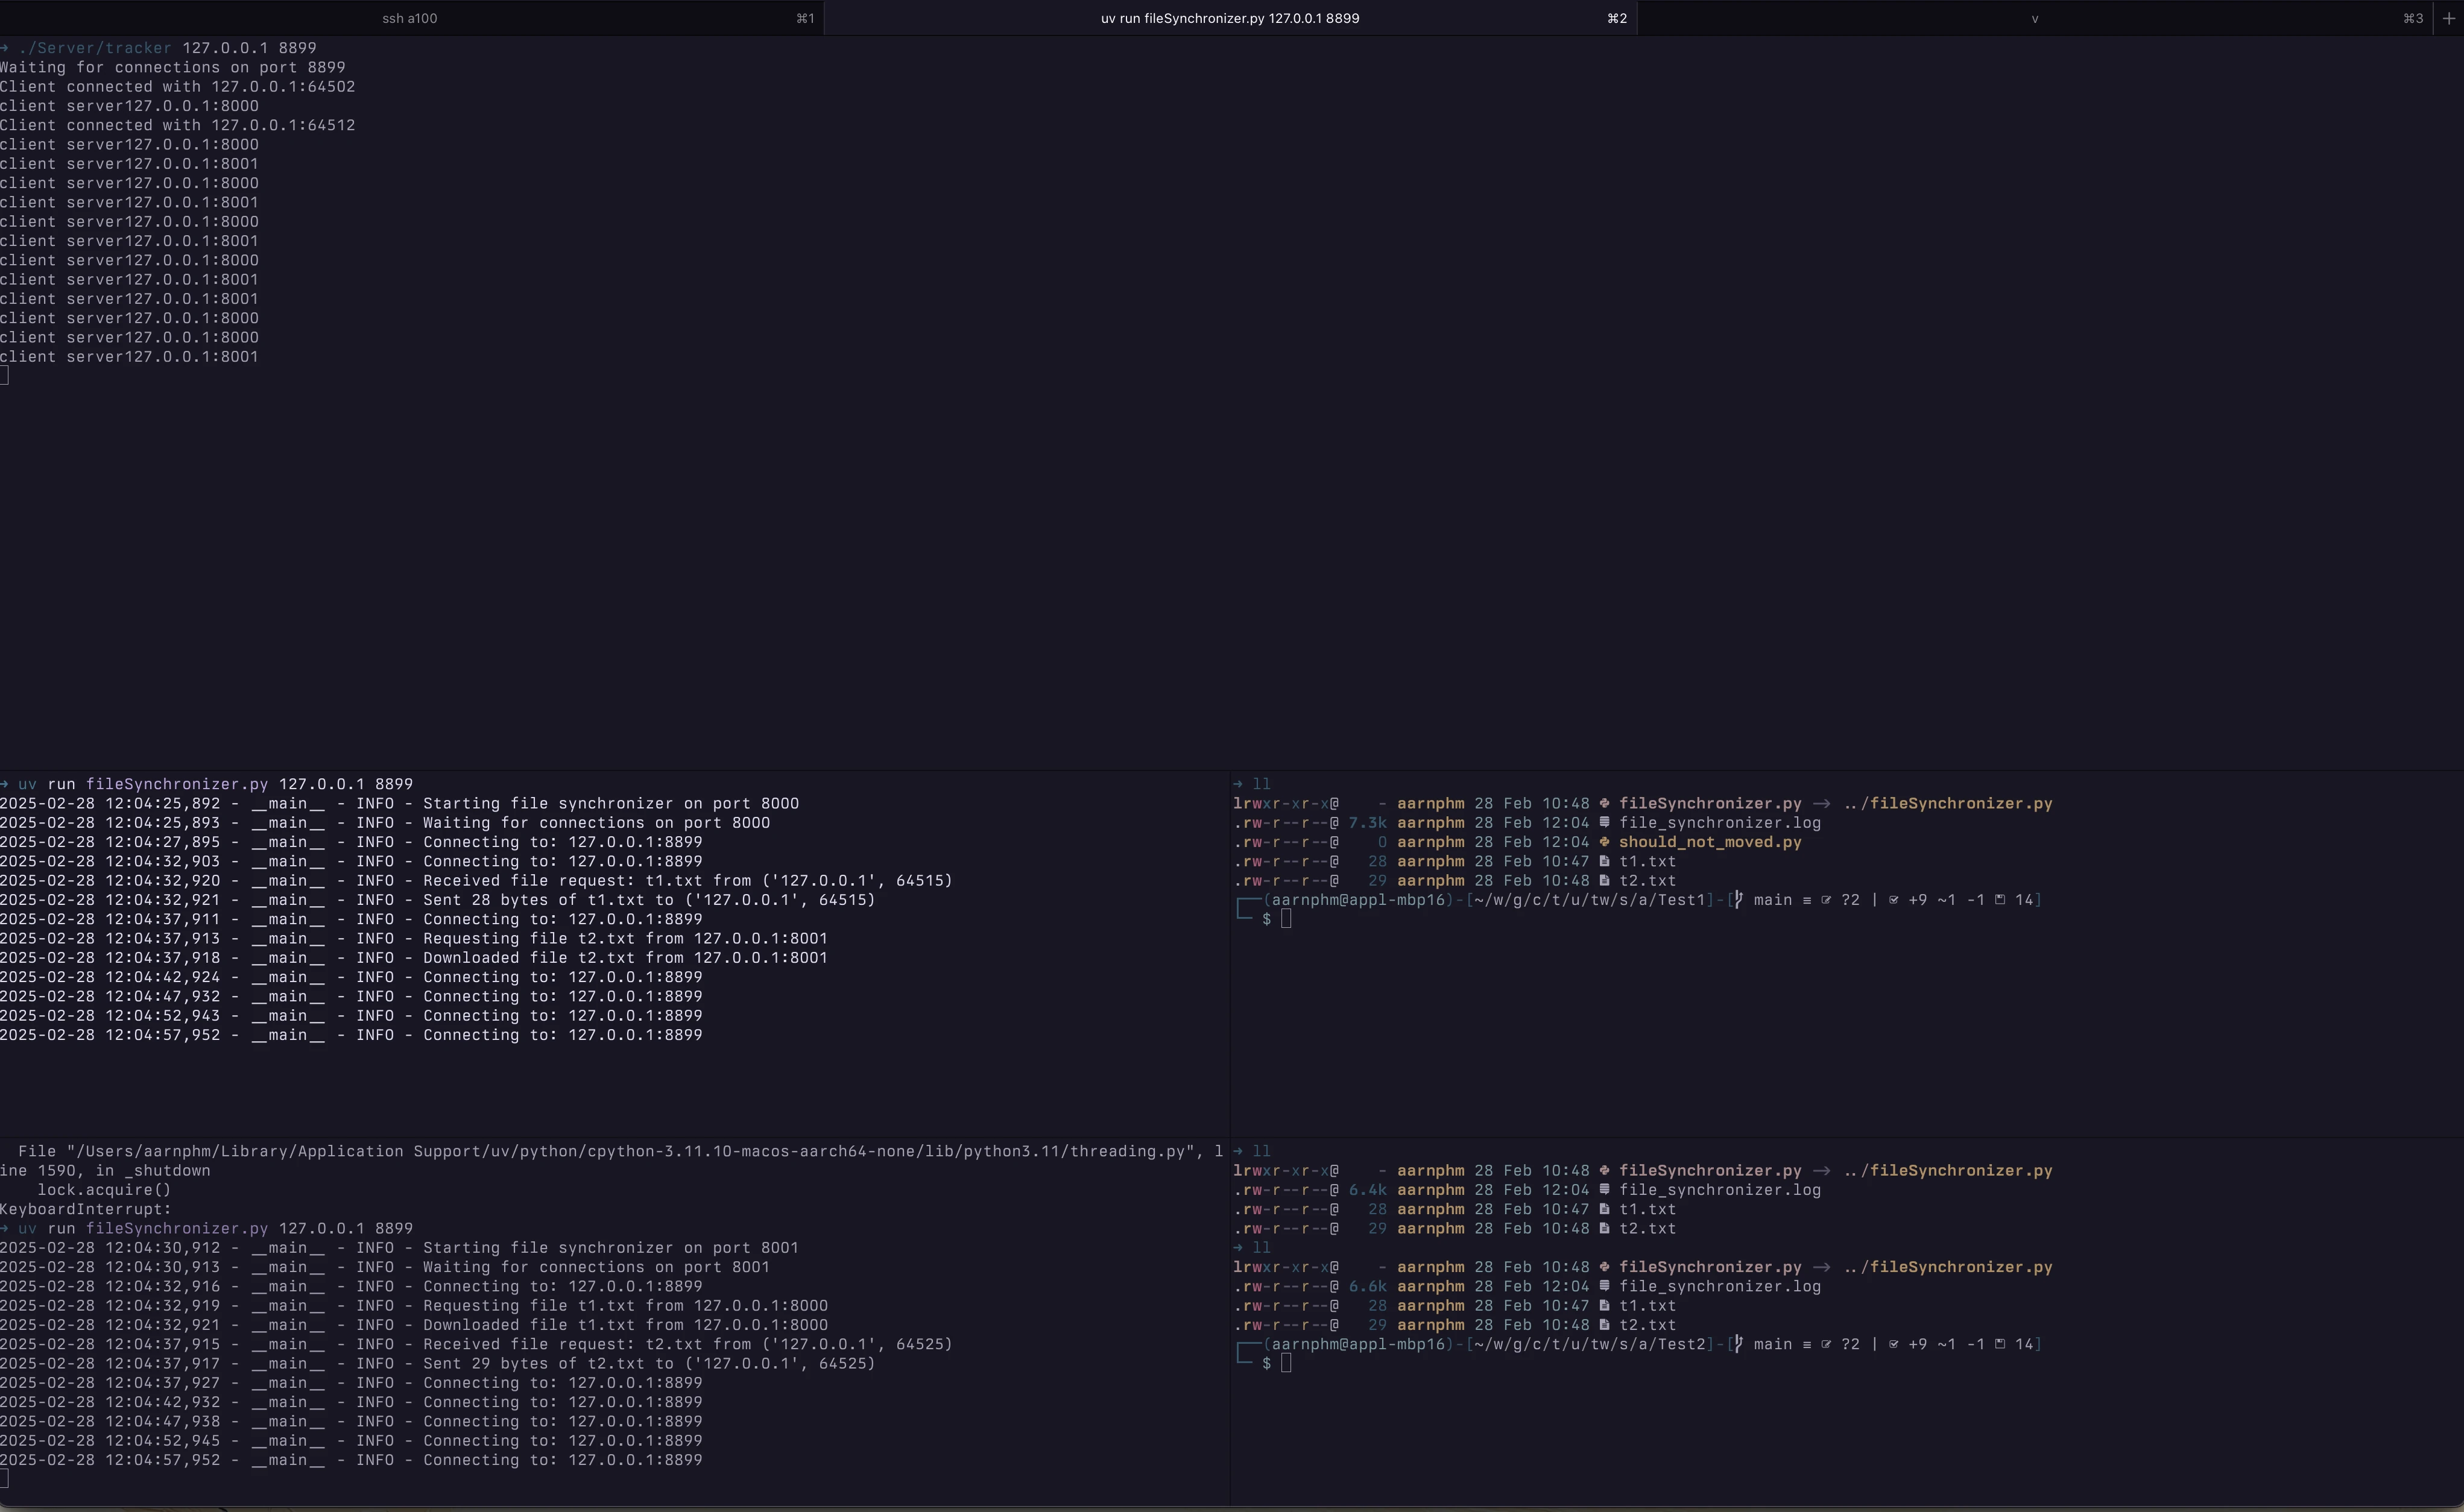Click 'Starting file synchronizer on port 8000' log line
2464x1512 pixels.
tap(400, 804)
